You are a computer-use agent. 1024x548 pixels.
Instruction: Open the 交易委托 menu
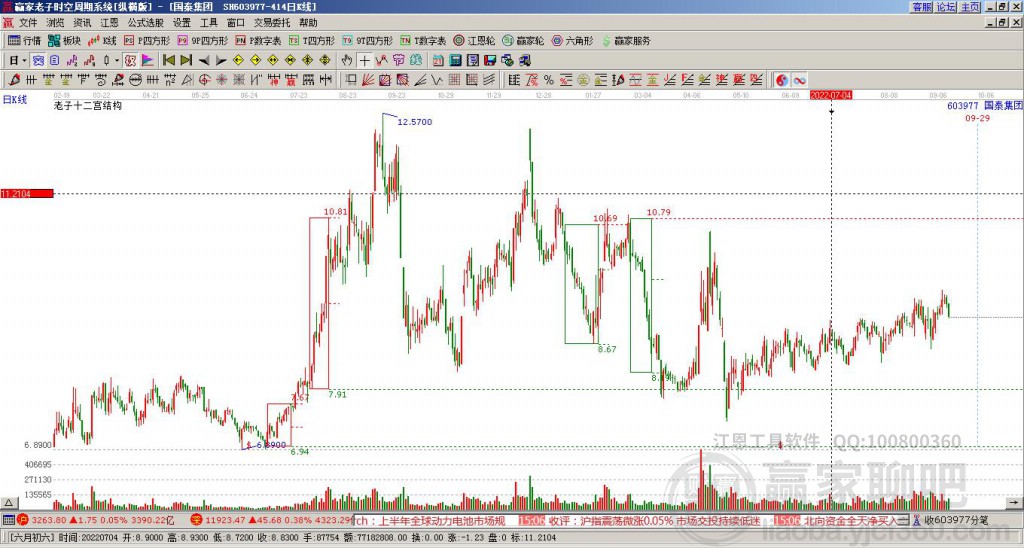(272, 23)
